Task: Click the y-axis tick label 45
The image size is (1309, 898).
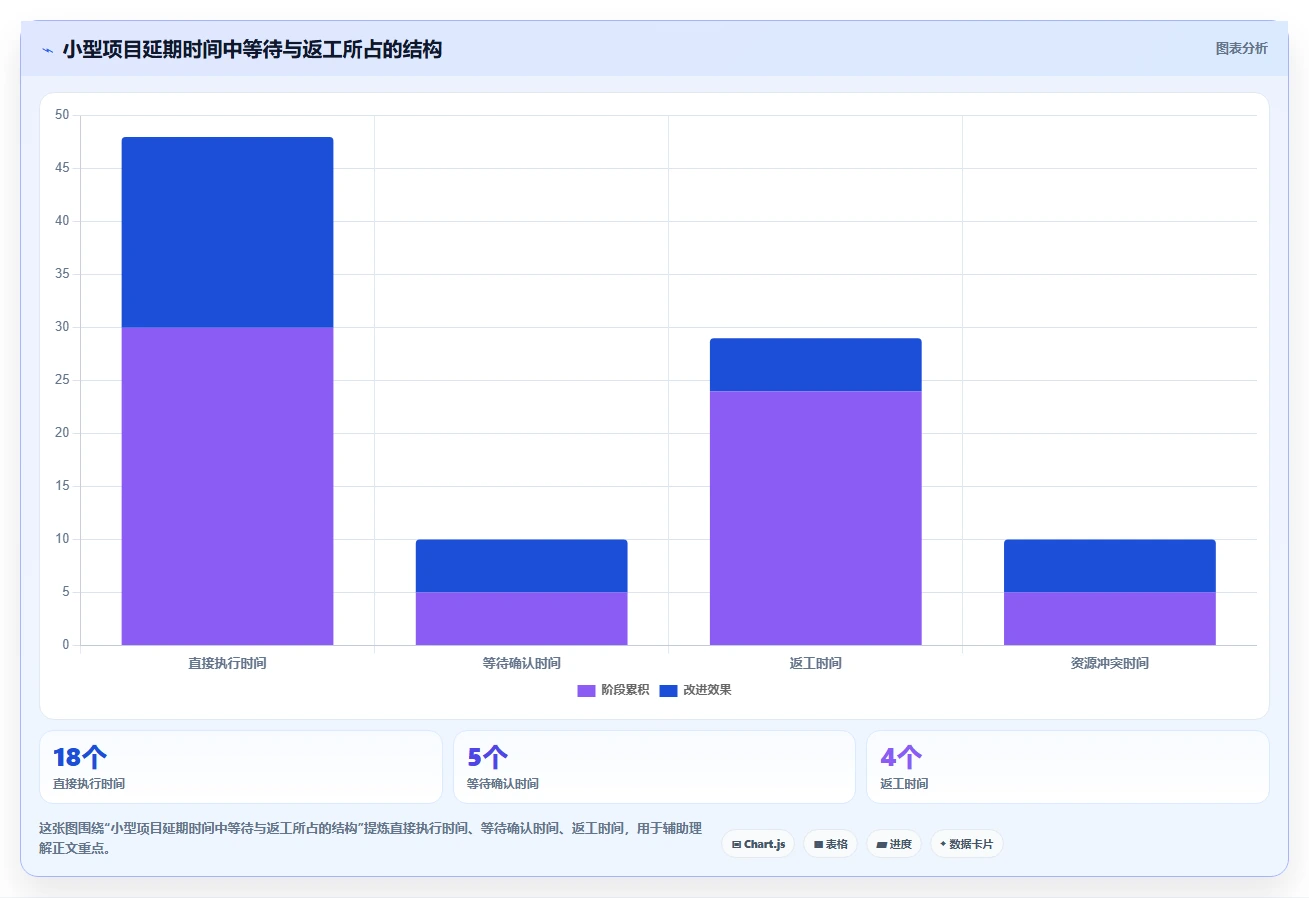Action: pos(62,168)
